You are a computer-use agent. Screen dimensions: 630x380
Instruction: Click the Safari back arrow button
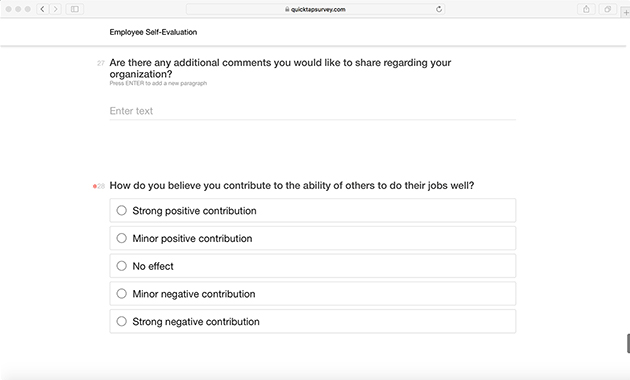click(42, 9)
